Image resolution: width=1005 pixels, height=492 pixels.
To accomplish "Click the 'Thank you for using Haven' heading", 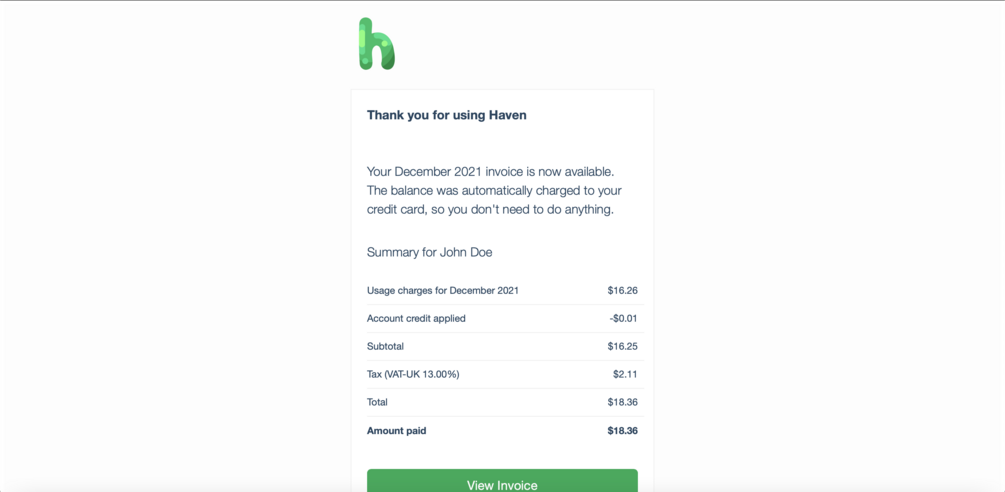I will [446, 115].
